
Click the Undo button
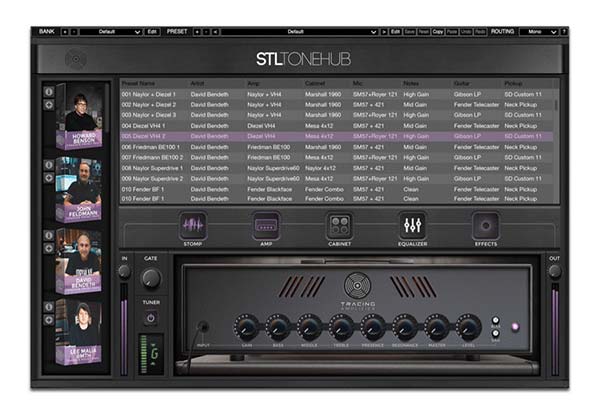[466, 32]
